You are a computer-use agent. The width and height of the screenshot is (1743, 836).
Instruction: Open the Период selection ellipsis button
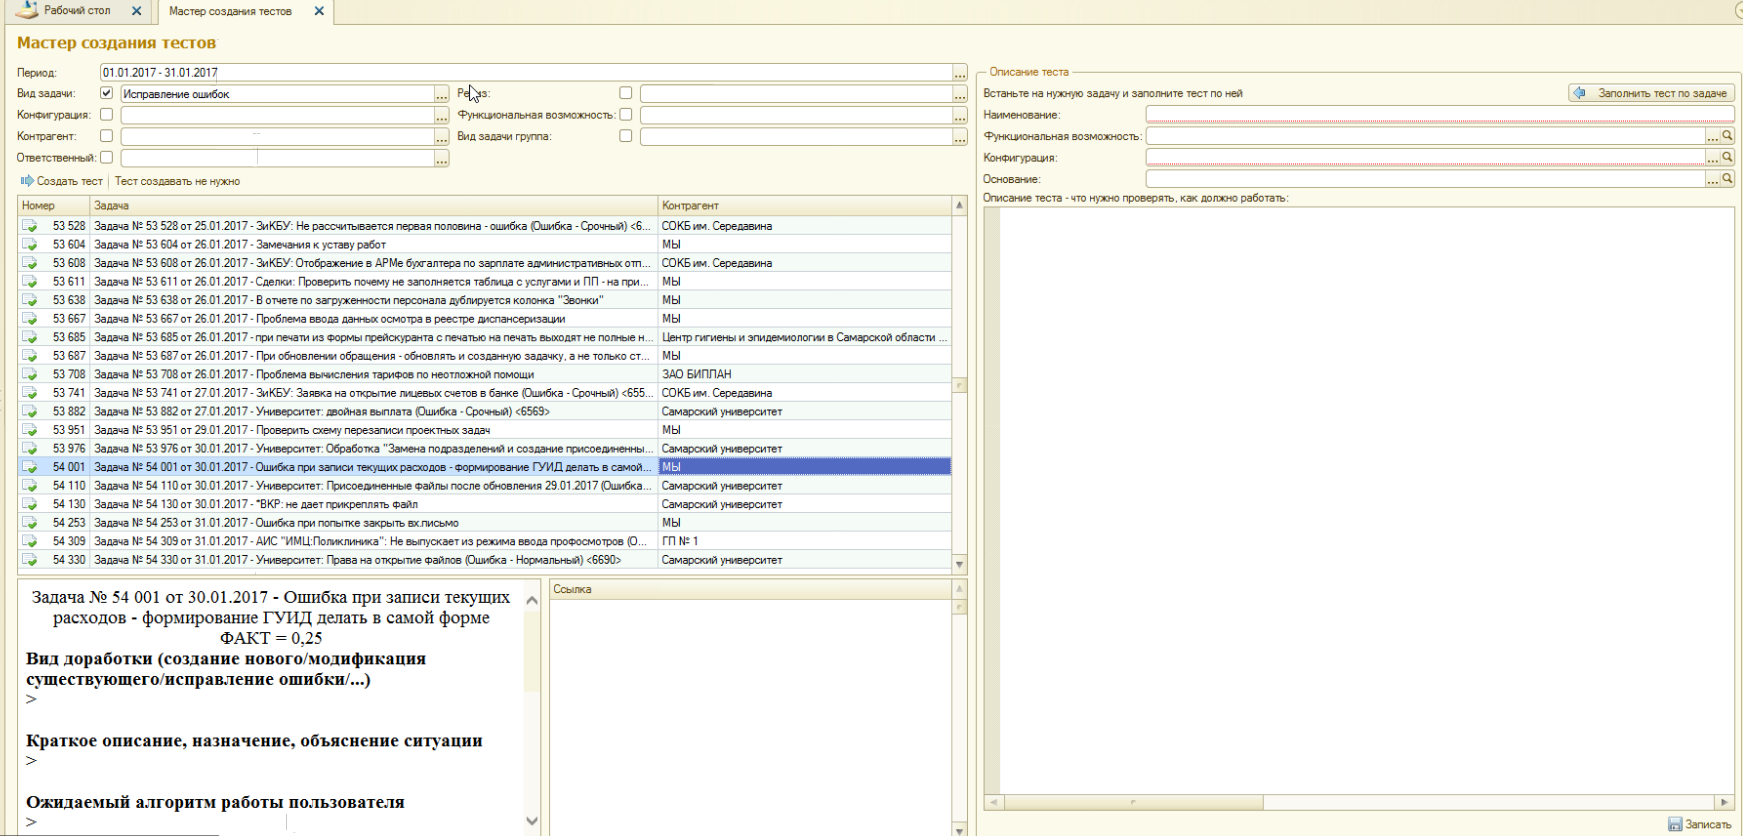pos(960,73)
